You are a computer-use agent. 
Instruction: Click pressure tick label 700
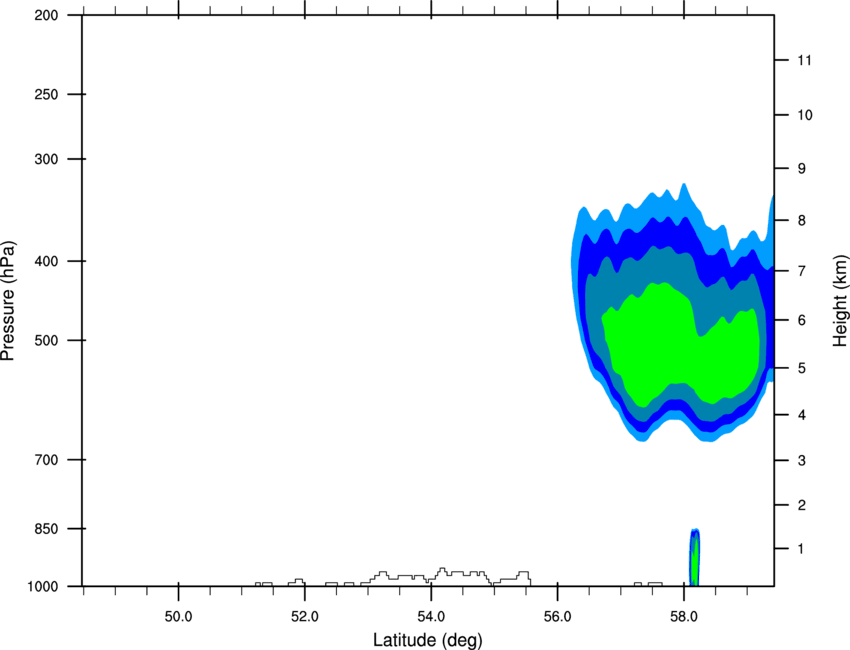[46, 459]
